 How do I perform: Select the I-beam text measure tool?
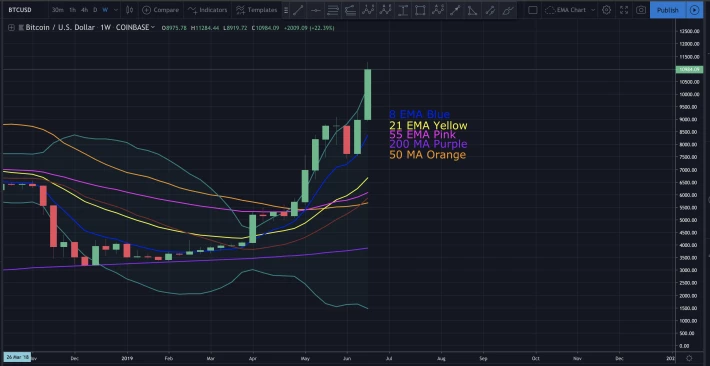(x=403, y=10)
